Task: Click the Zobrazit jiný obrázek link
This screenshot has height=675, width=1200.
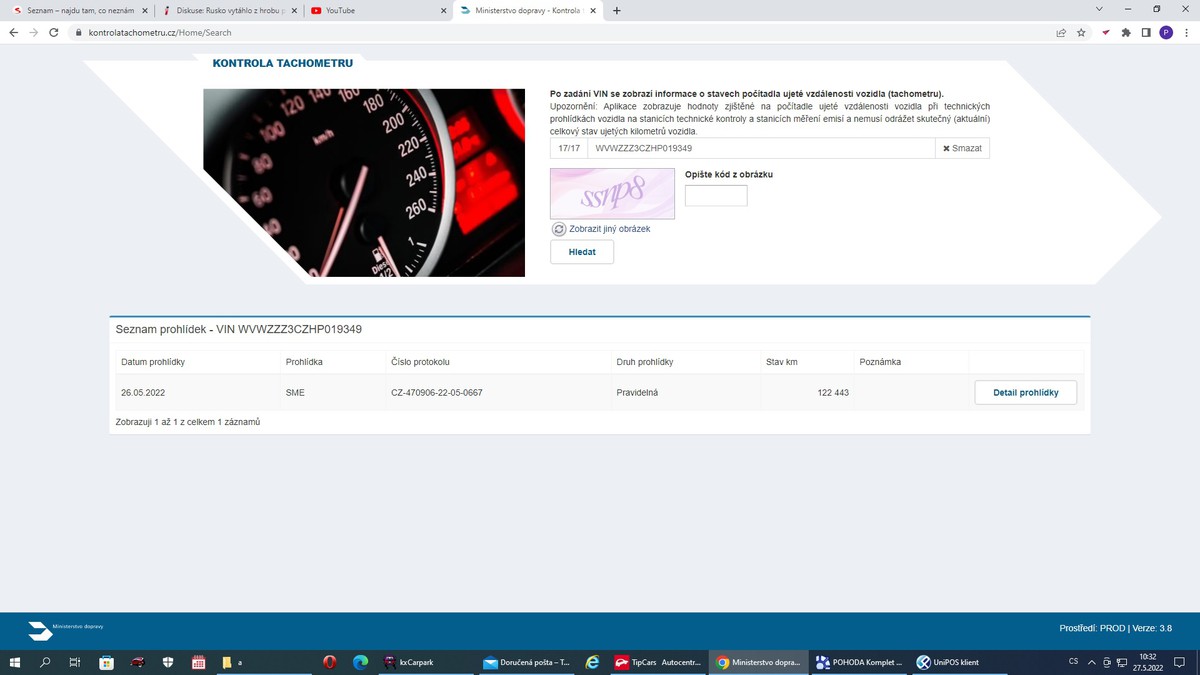Action: point(609,229)
